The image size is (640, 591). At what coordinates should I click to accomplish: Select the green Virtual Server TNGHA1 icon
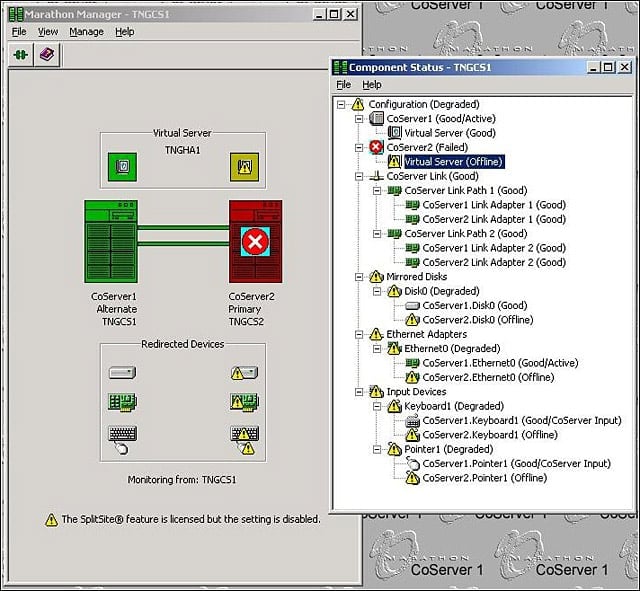(x=122, y=167)
